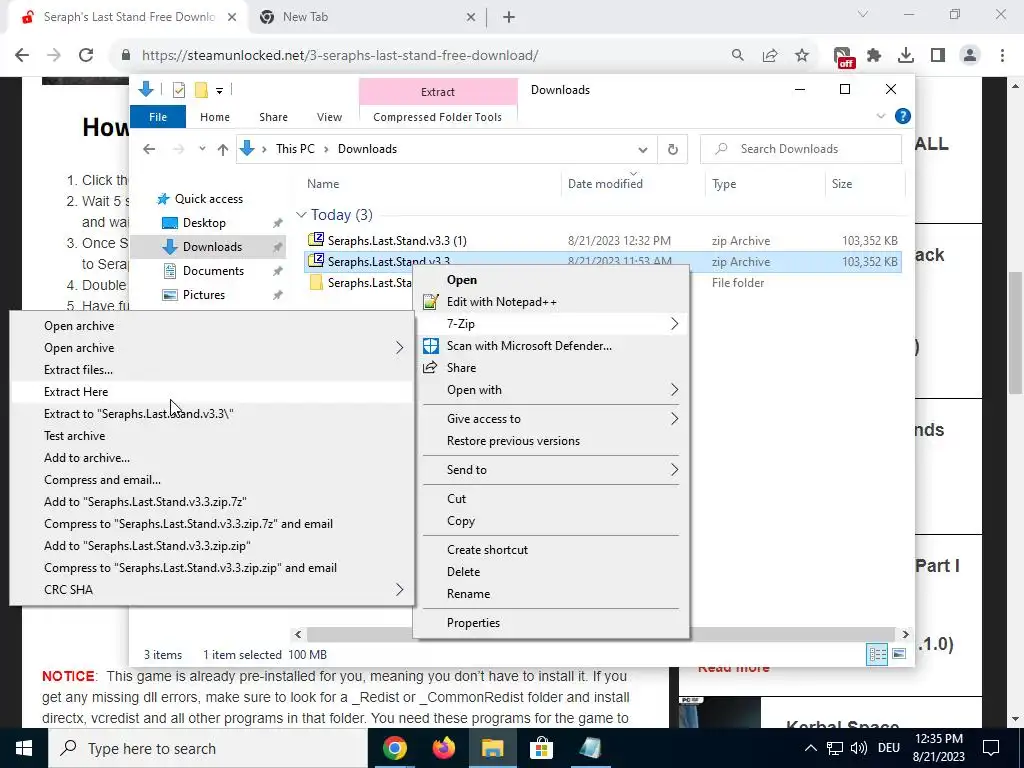The image size is (1024, 768).
Task: Click the Windows Start button
Action: click(24, 748)
